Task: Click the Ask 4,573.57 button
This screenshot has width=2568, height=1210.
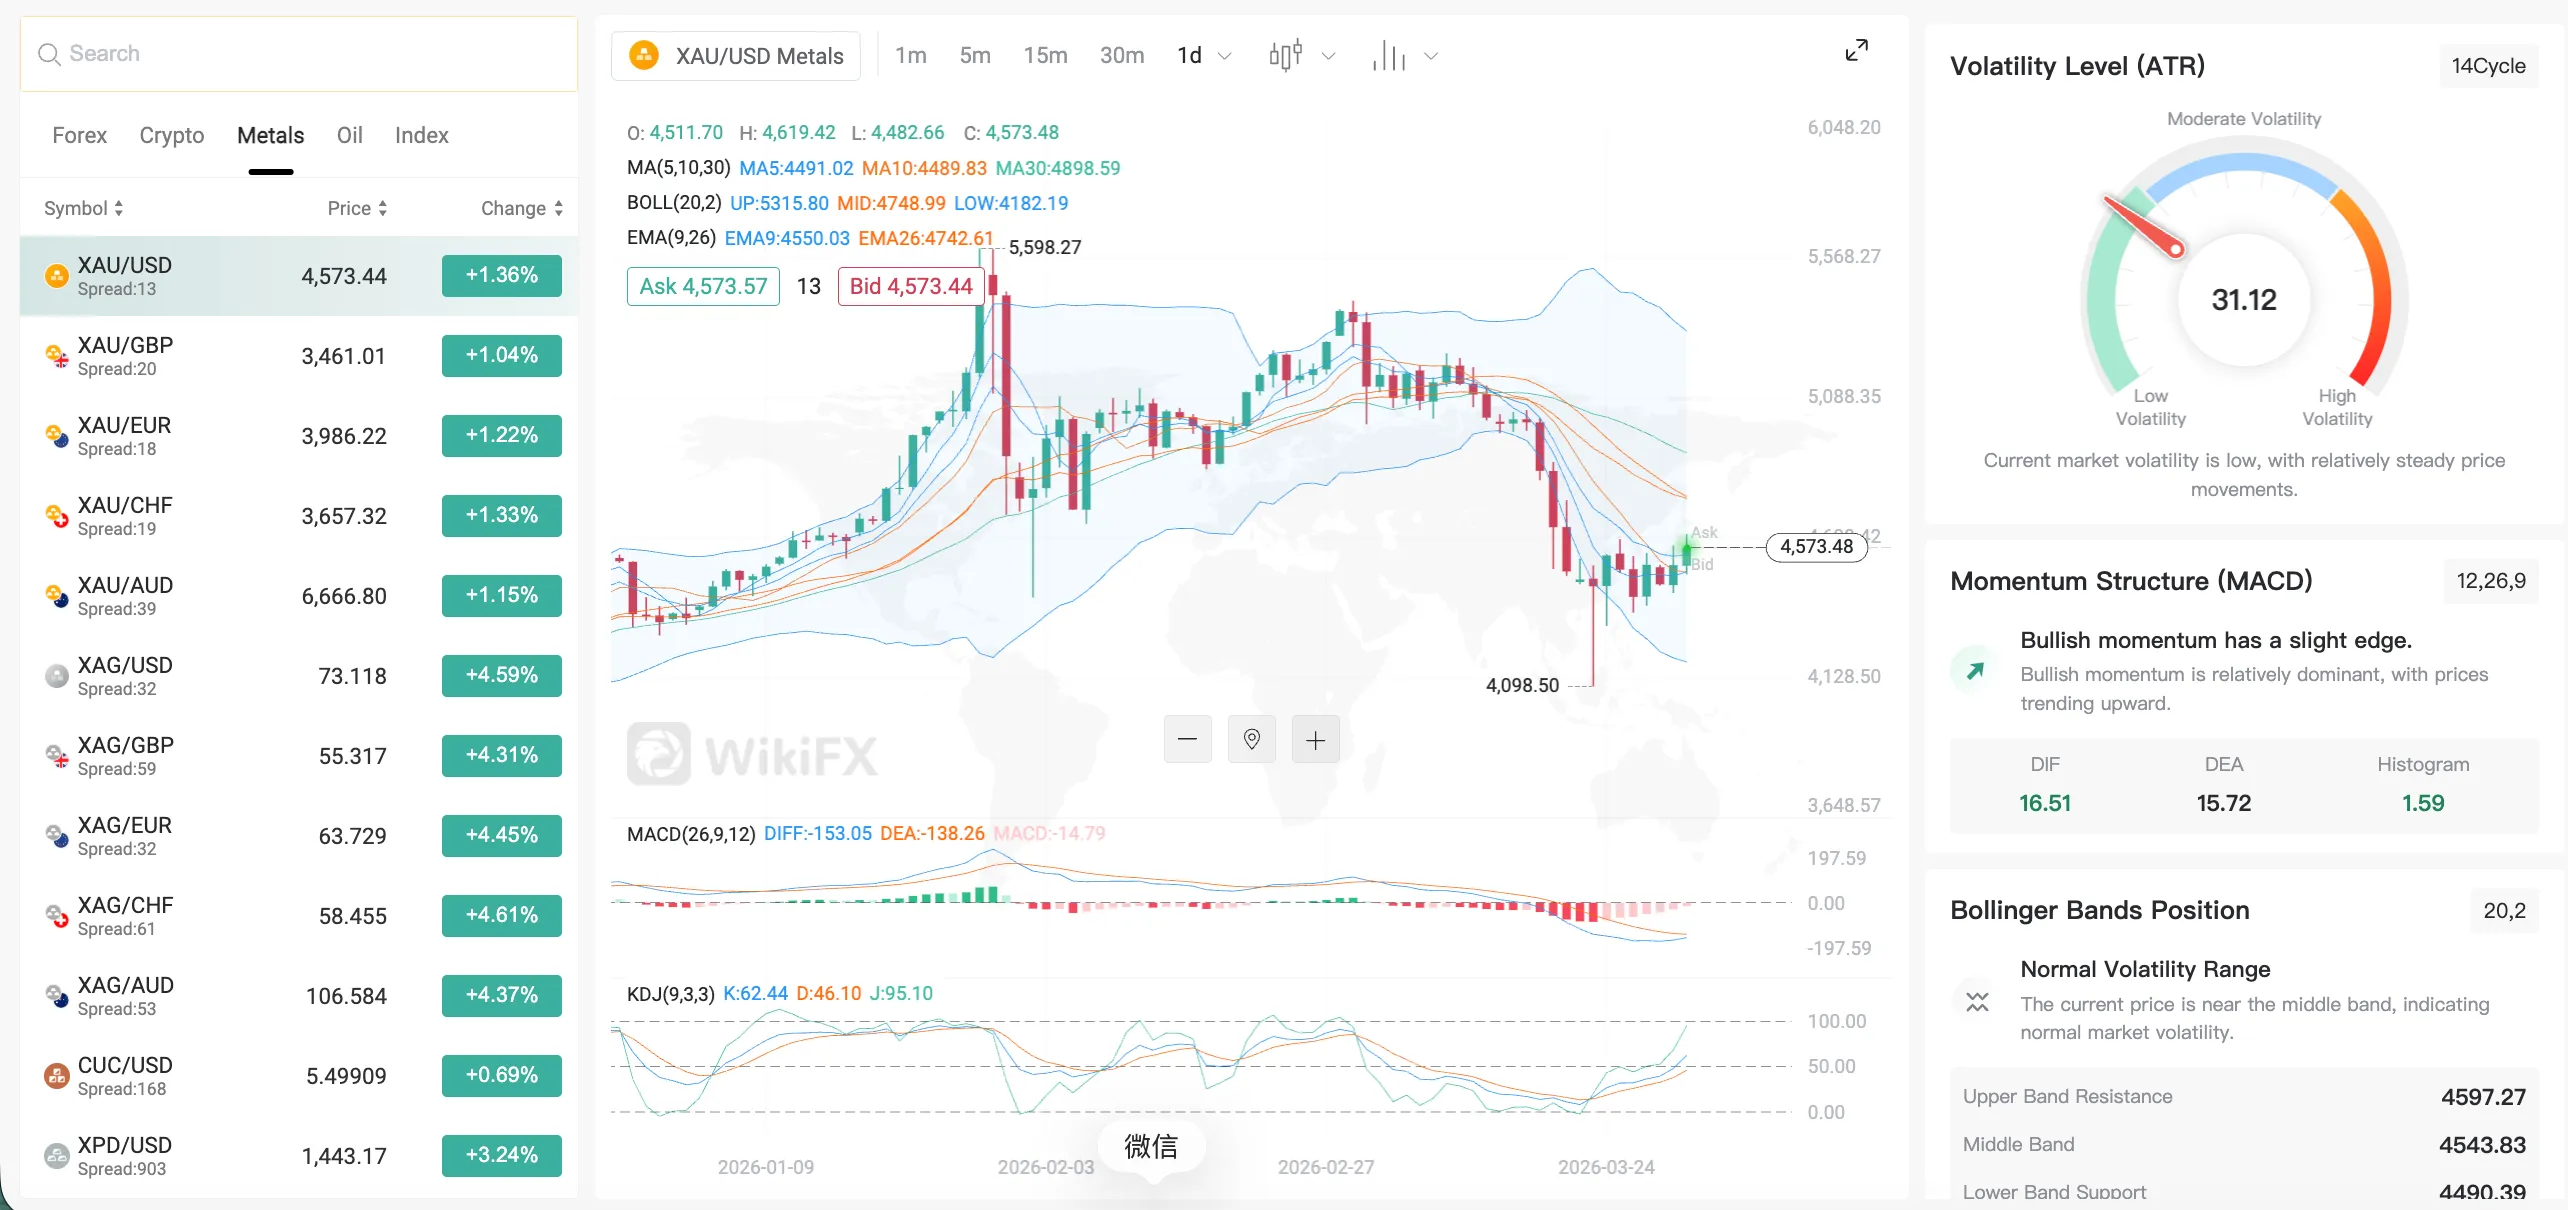Action: (x=703, y=286)
